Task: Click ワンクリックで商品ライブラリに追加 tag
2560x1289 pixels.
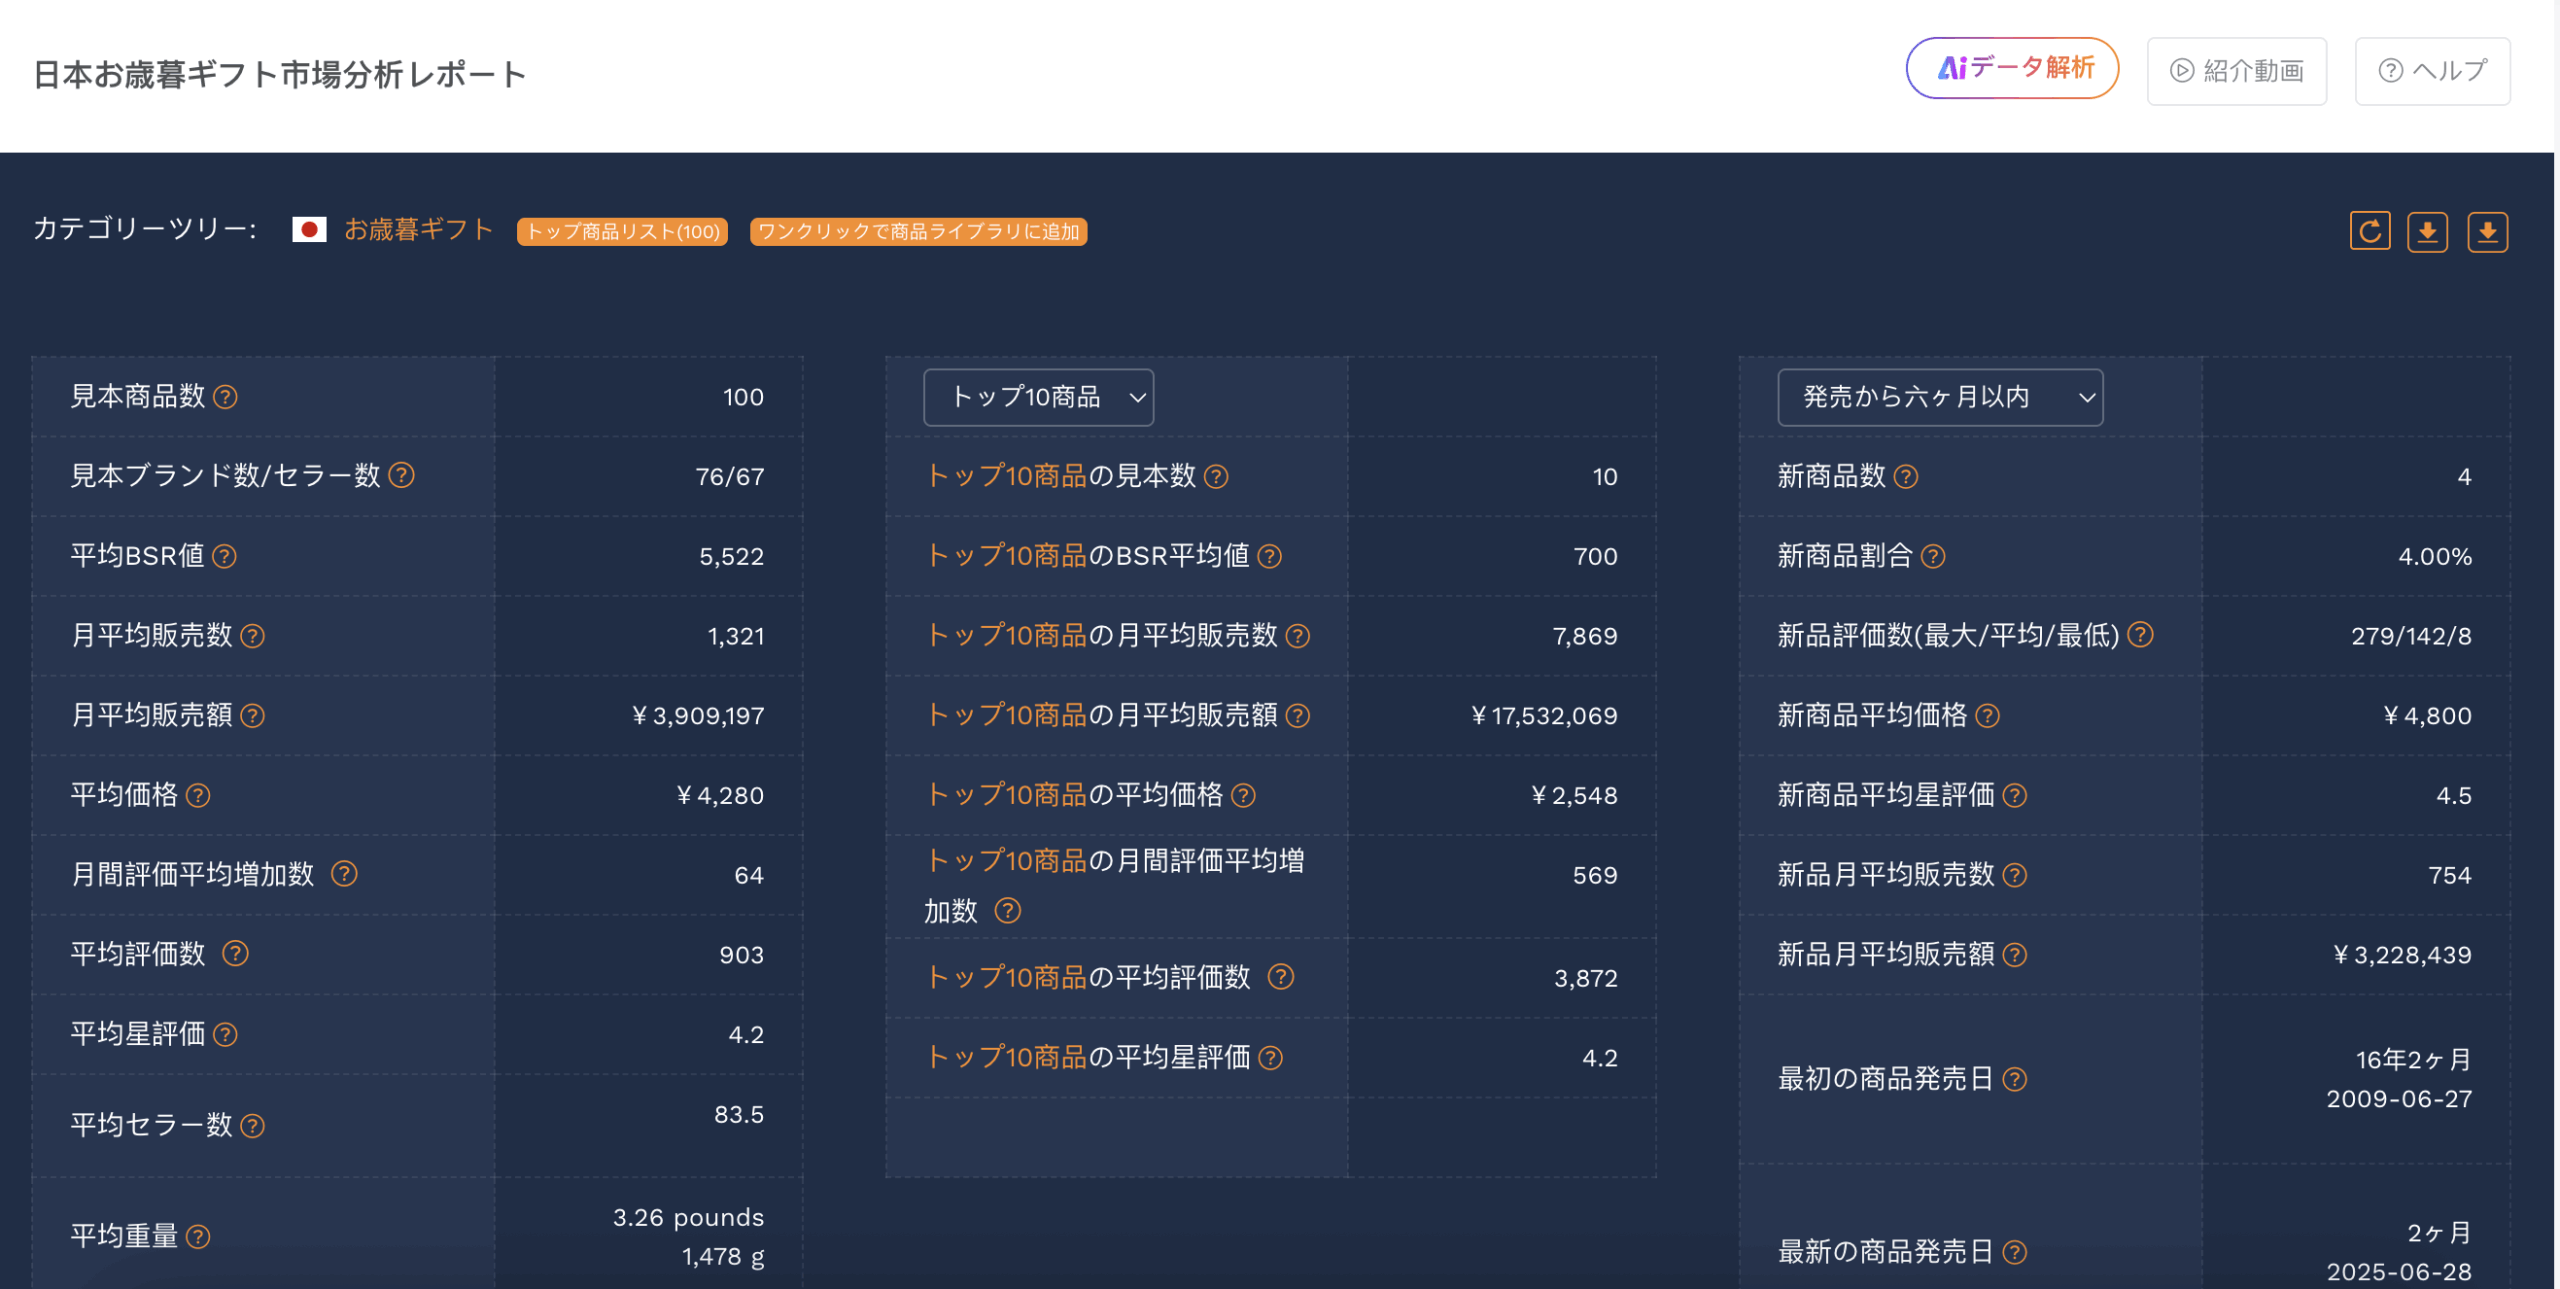Action: (918, 232)
